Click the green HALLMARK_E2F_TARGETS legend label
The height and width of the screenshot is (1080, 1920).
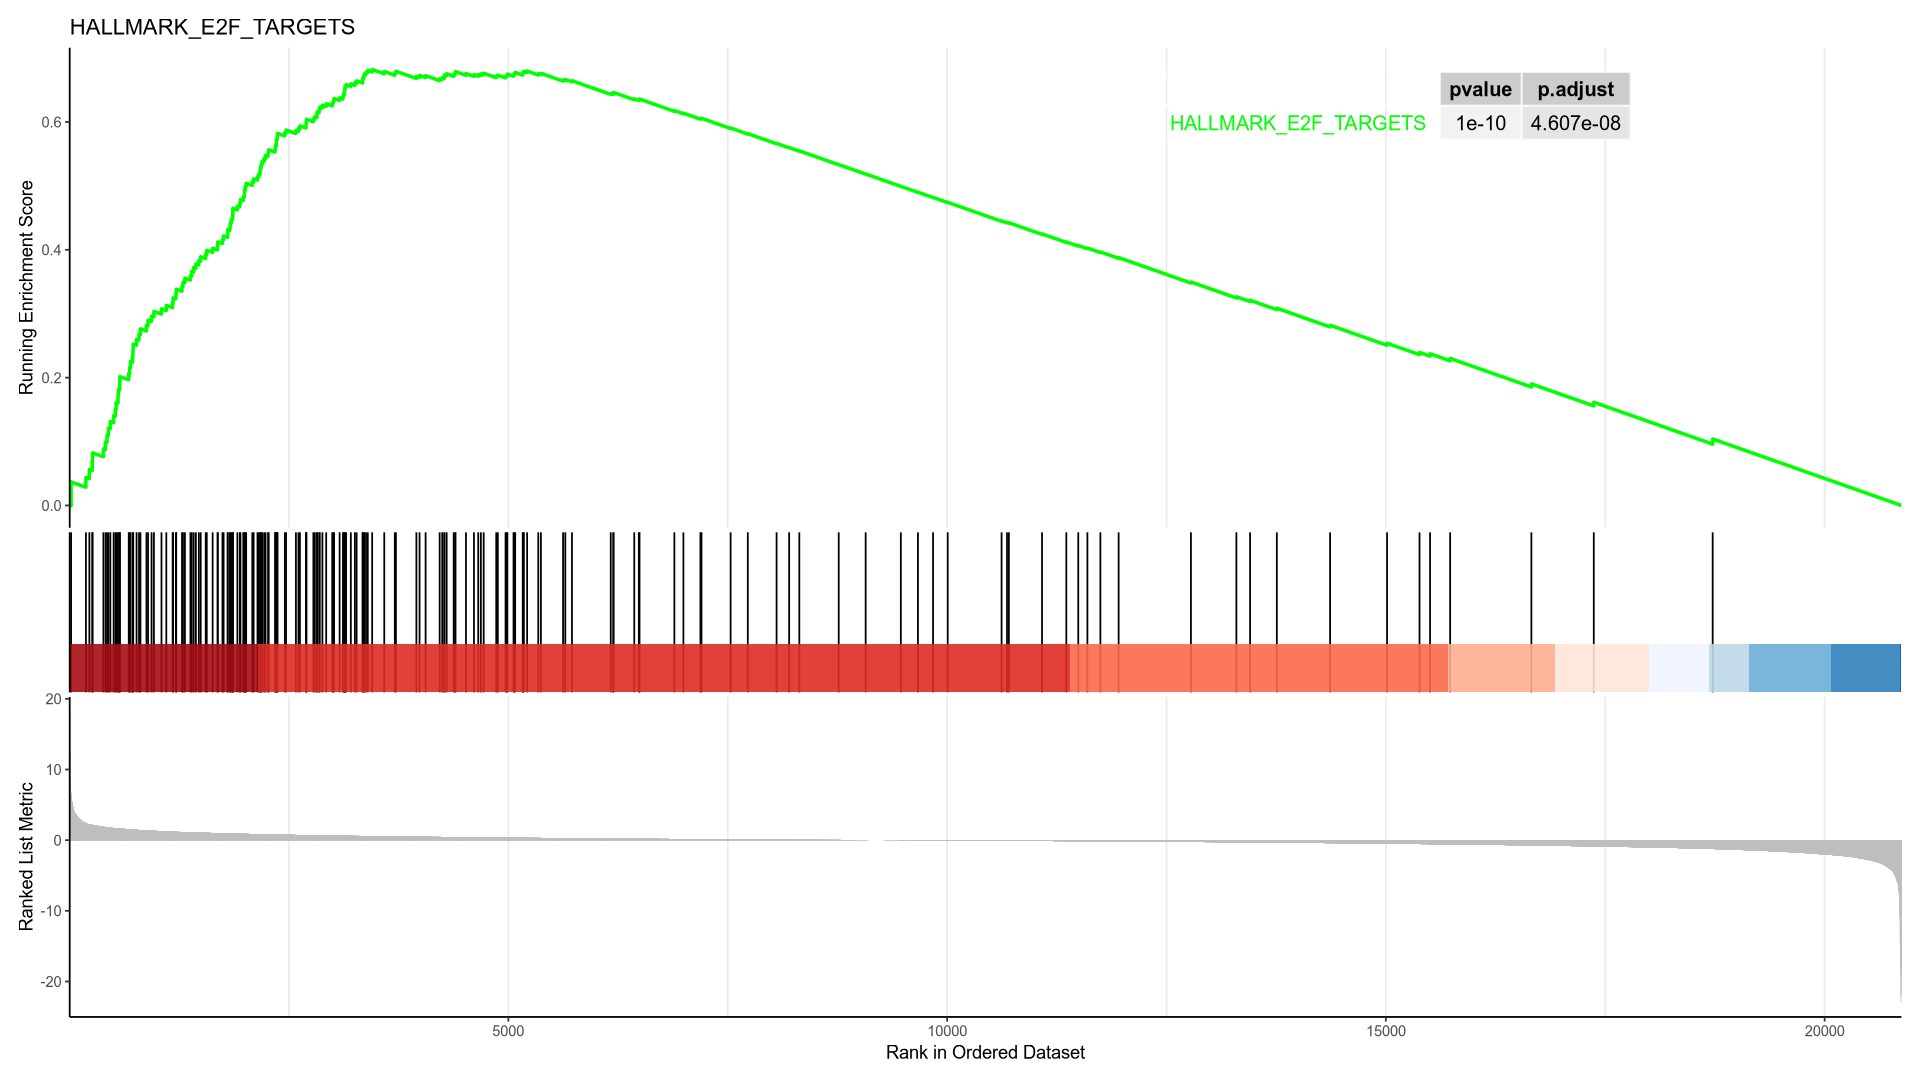(x=1297, y=123)
